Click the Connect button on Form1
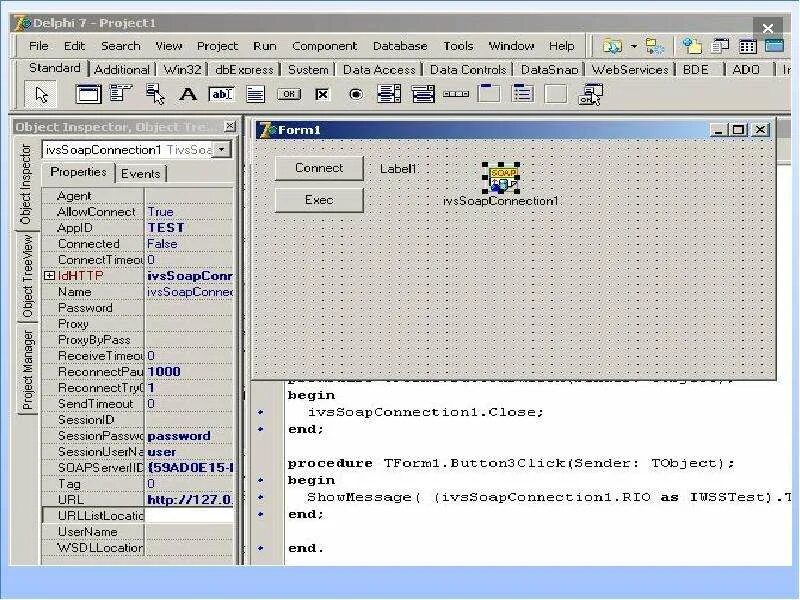800x600 pixels. click(x=319, y=168)
